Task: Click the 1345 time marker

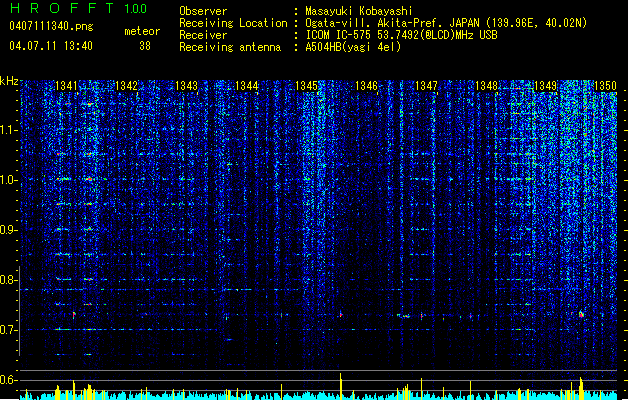Action: (x=306, y=86)
